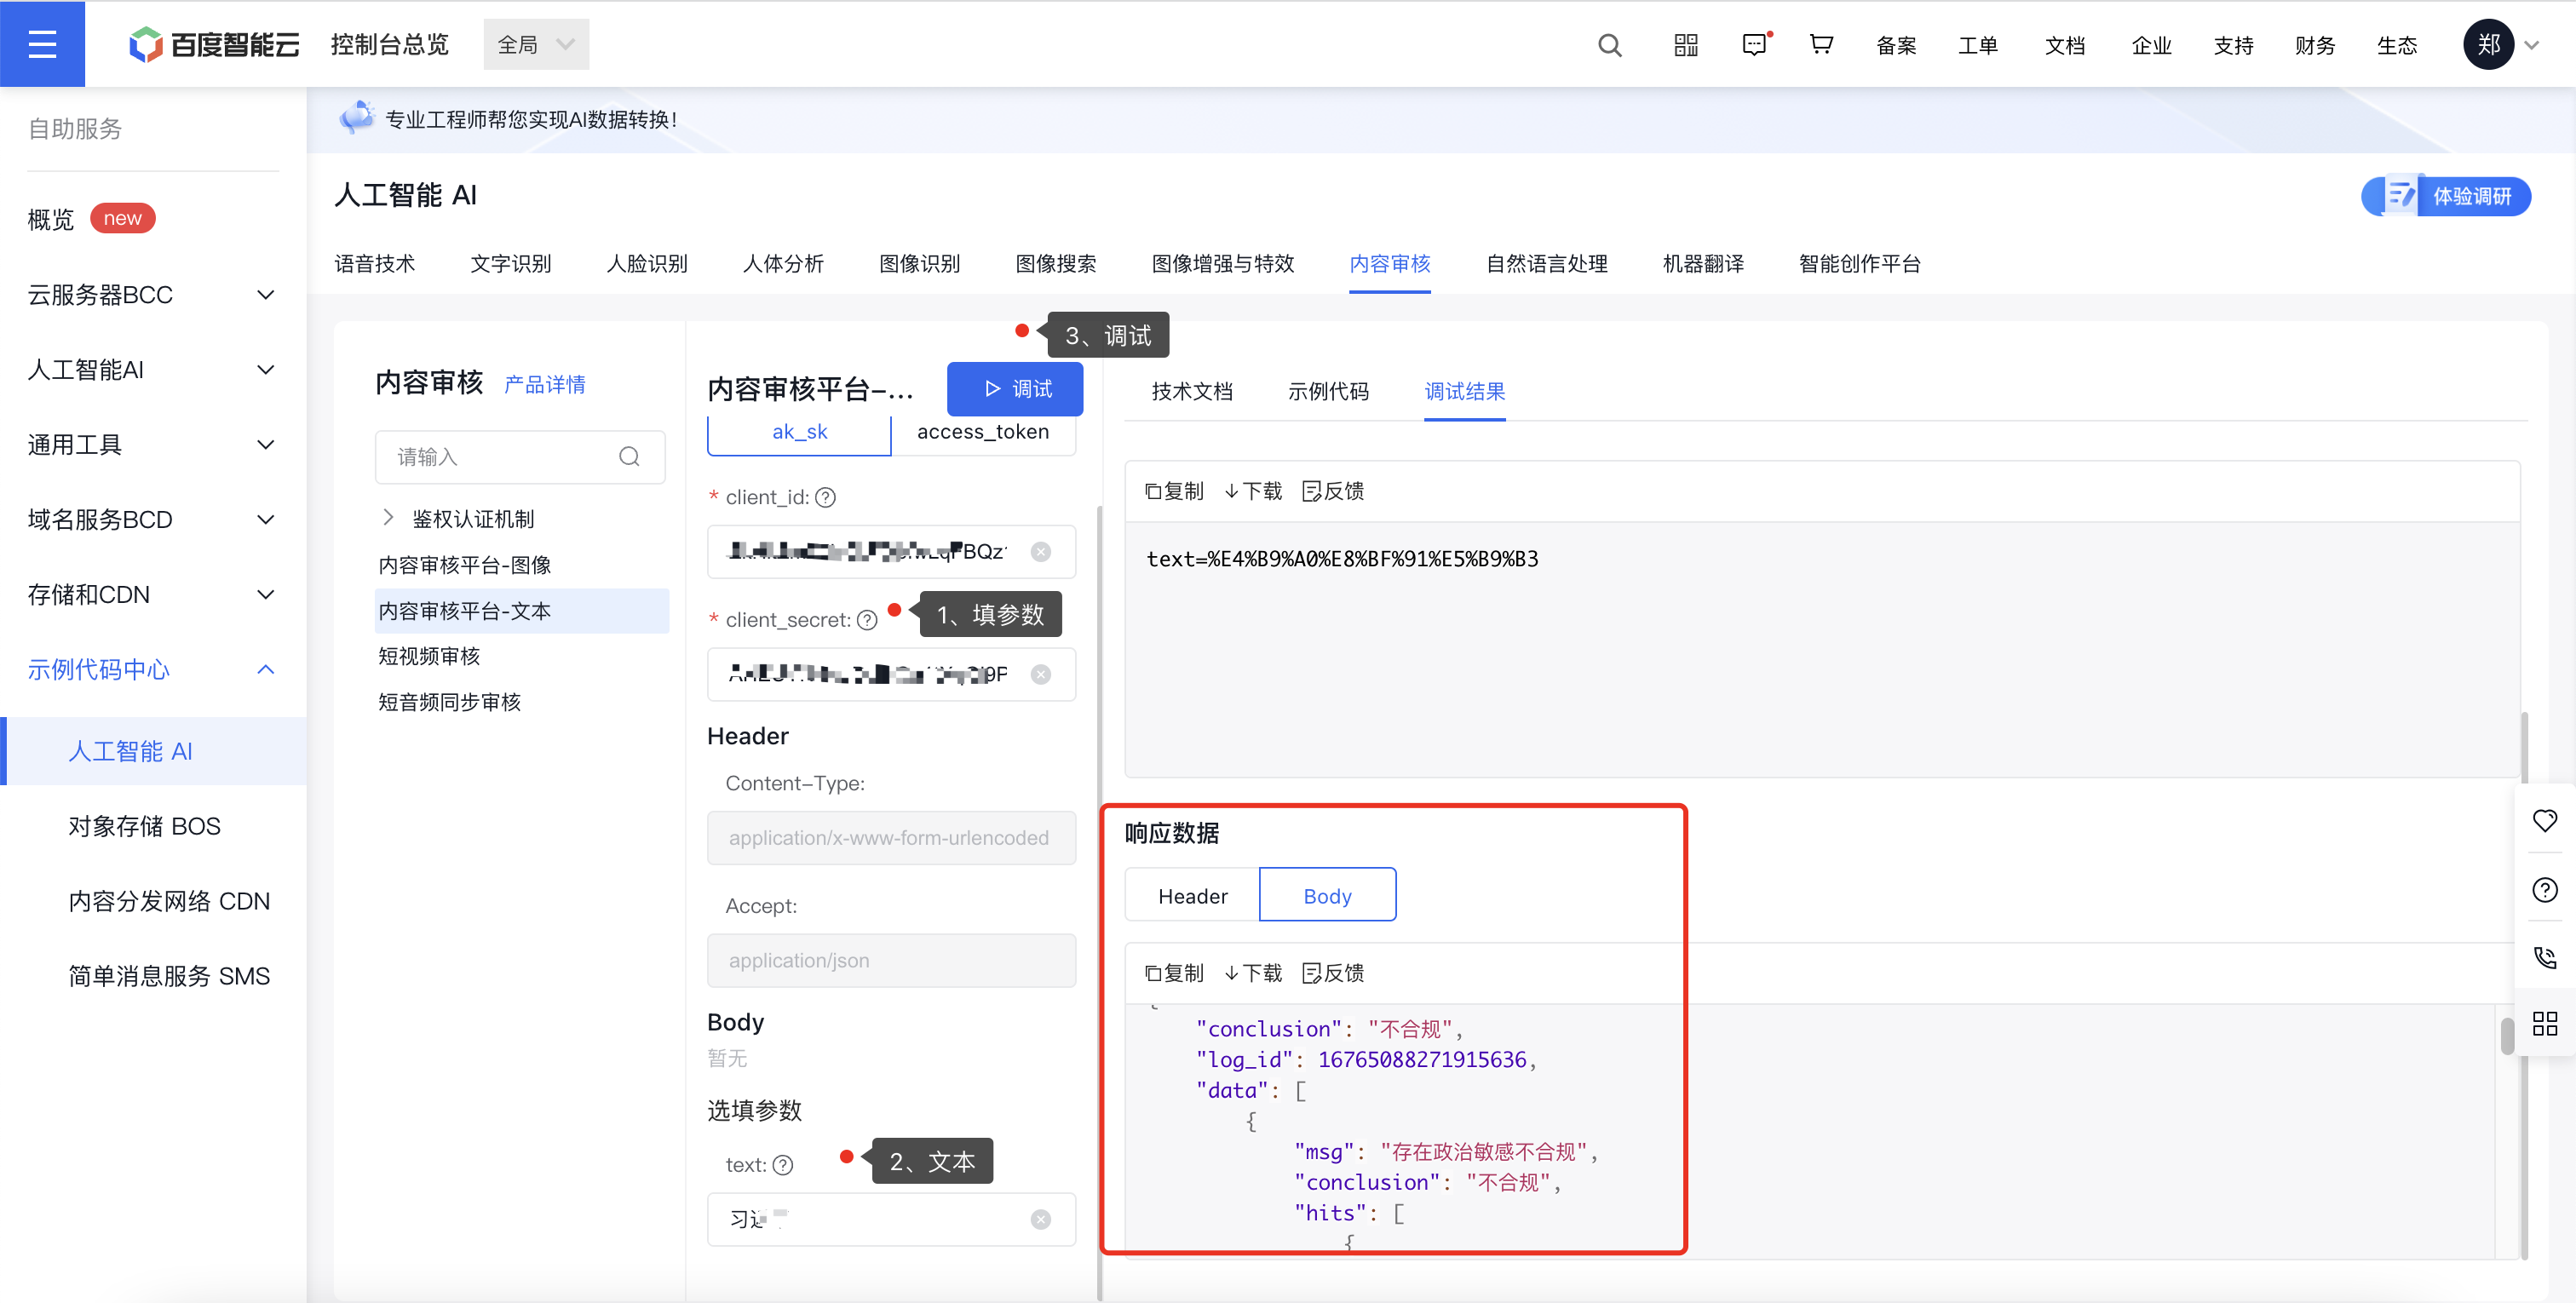Screen dimensions: 2576x1303
Task: Open the hamburger menu at top left
Action: tap(42, 44)
